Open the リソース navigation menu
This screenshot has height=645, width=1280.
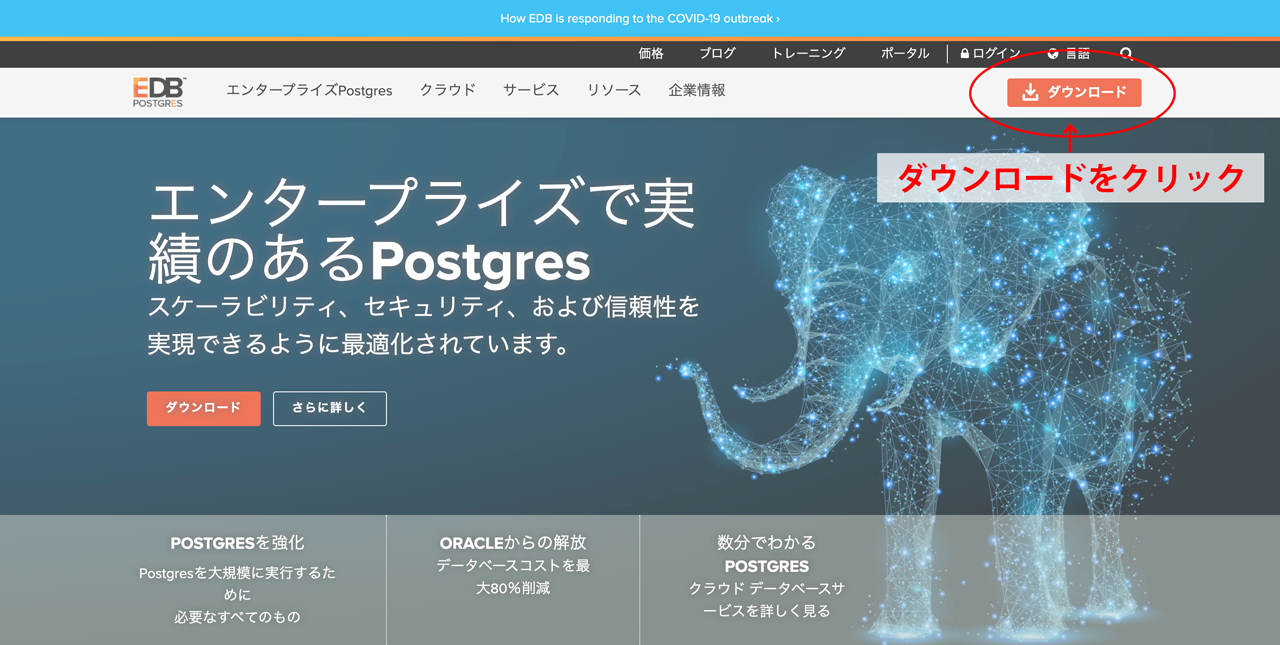pos(614,90)
